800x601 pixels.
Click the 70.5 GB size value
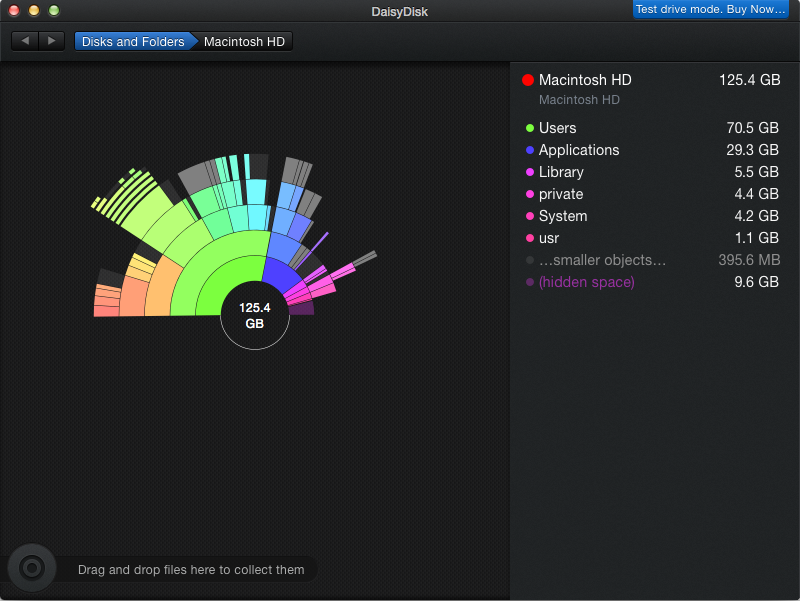coord(753,128)
